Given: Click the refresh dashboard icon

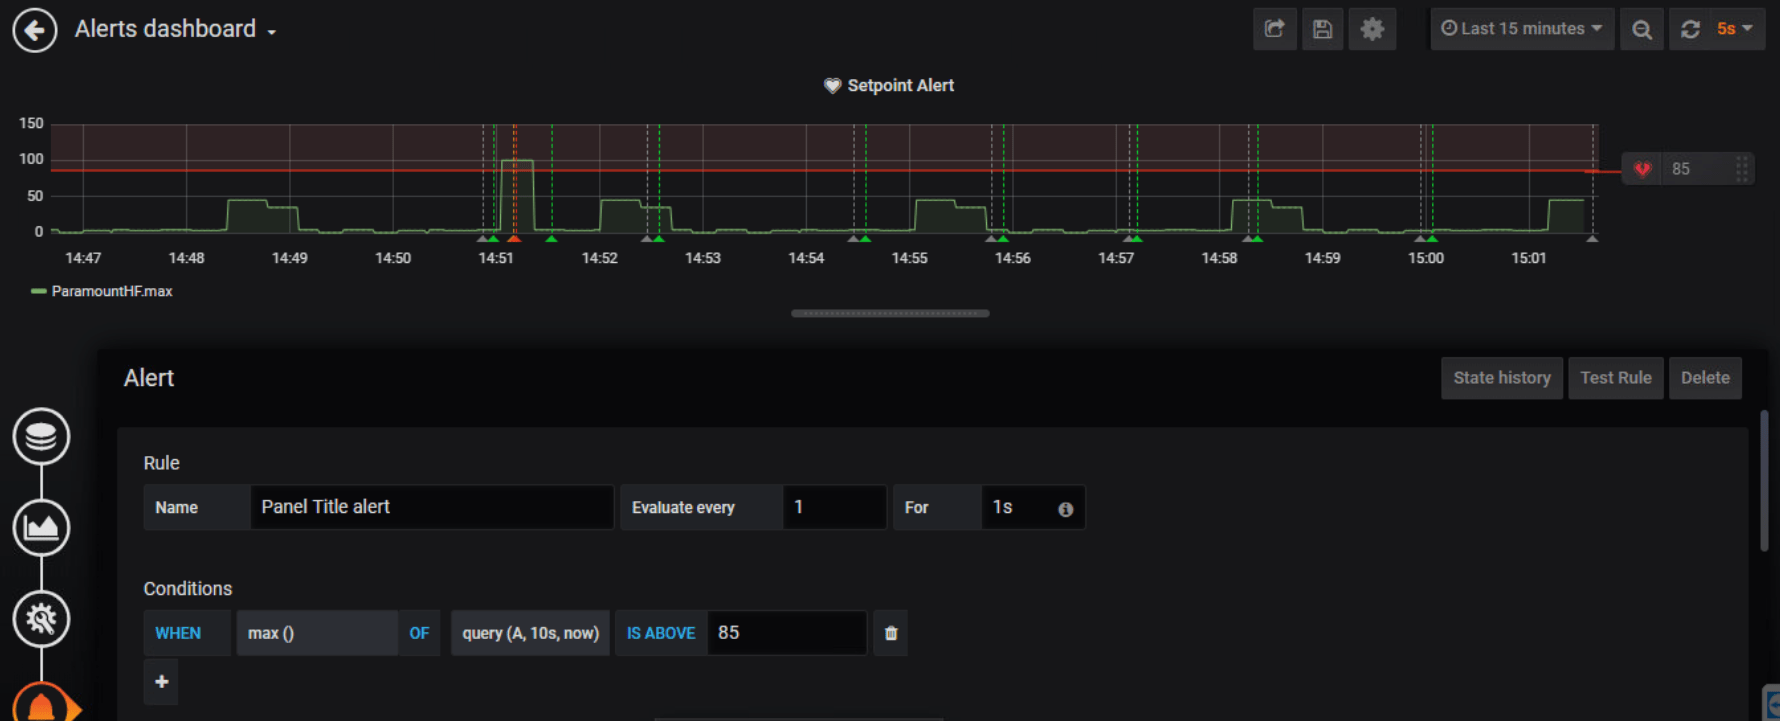Looking at the screenshot, I should 1690,29.
